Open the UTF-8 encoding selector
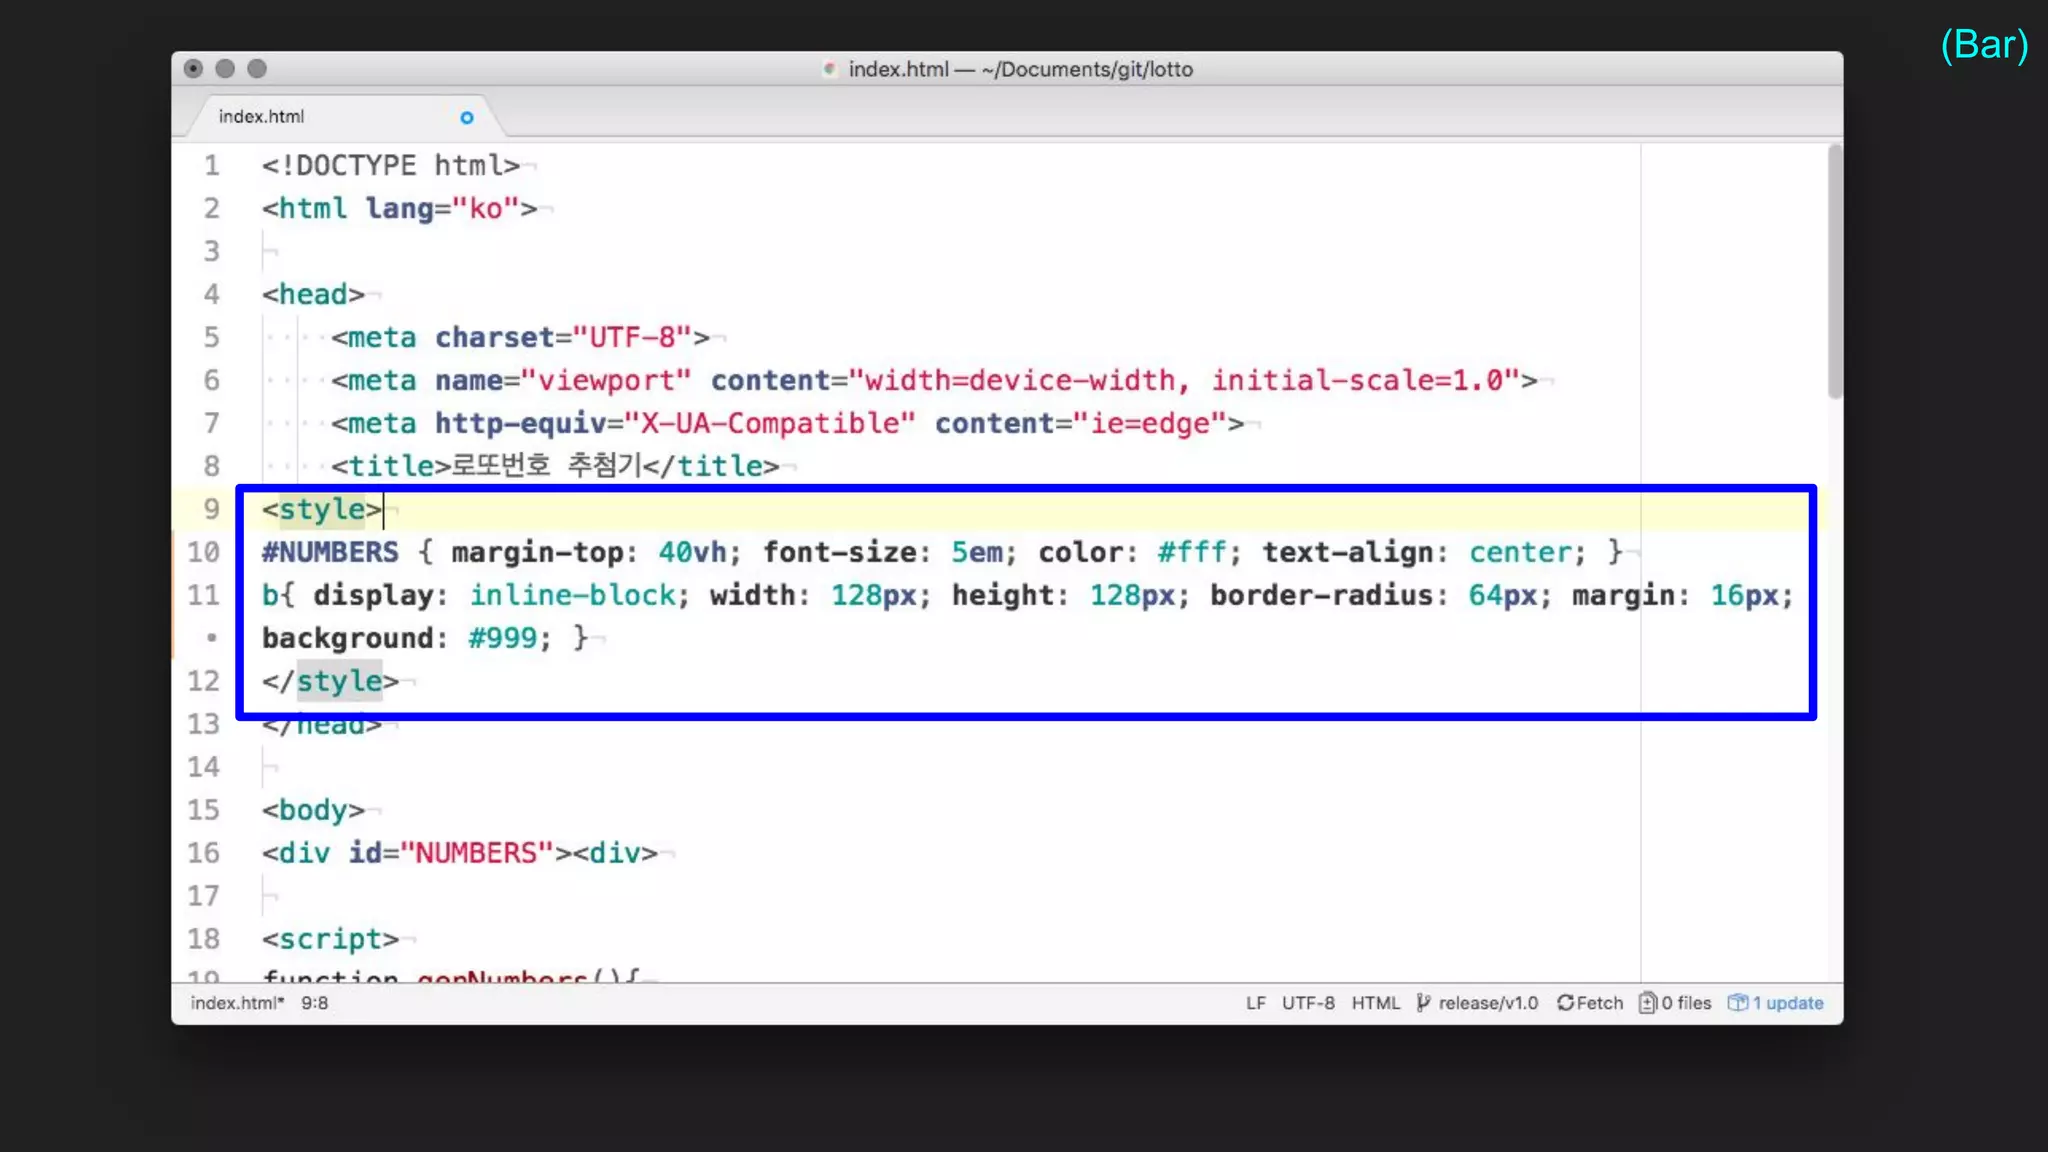2048x1152 pixels. [1308, 1003]
